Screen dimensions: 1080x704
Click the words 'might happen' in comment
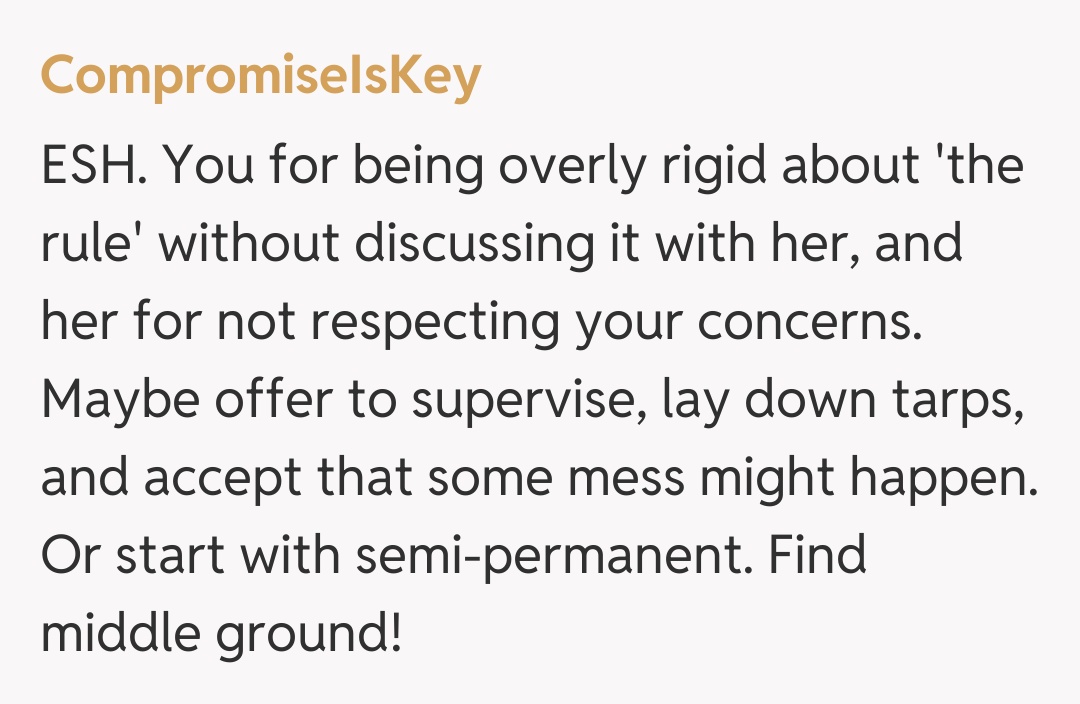click(868, 477)
